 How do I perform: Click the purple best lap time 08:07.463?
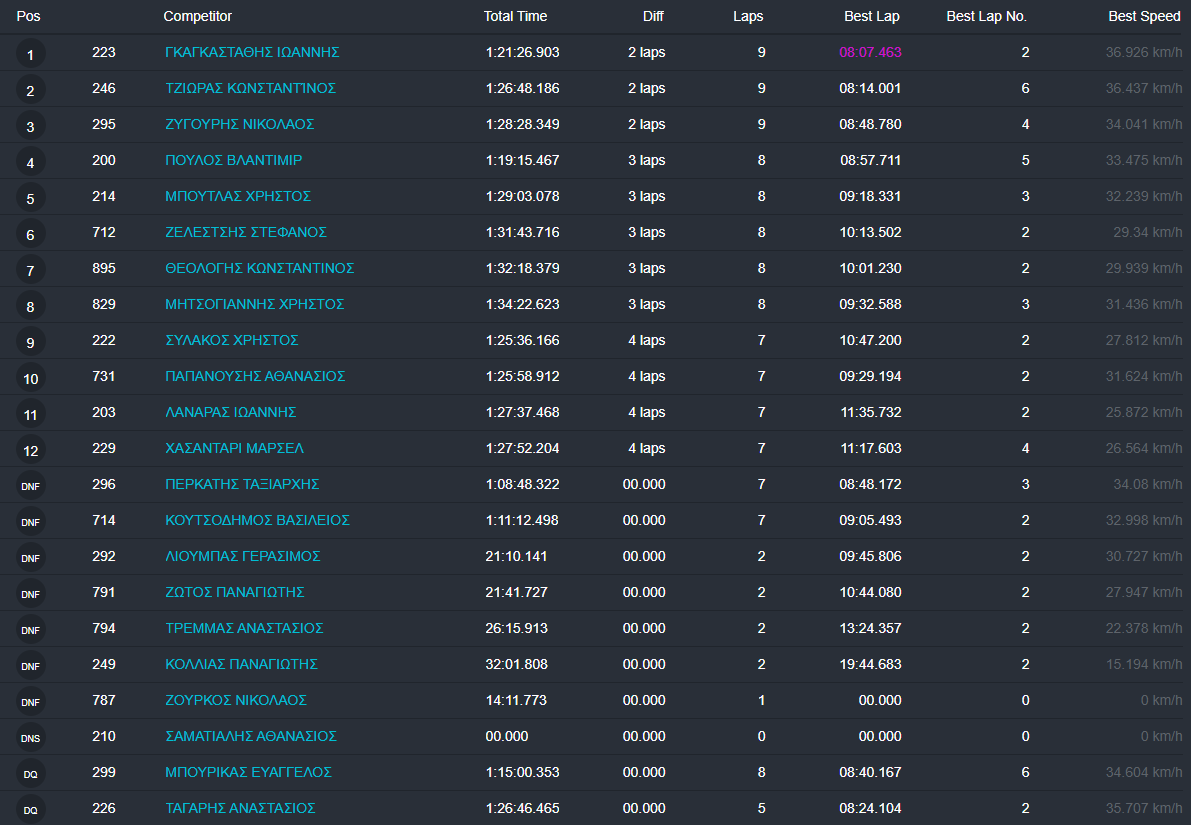(x=870, y=52)
